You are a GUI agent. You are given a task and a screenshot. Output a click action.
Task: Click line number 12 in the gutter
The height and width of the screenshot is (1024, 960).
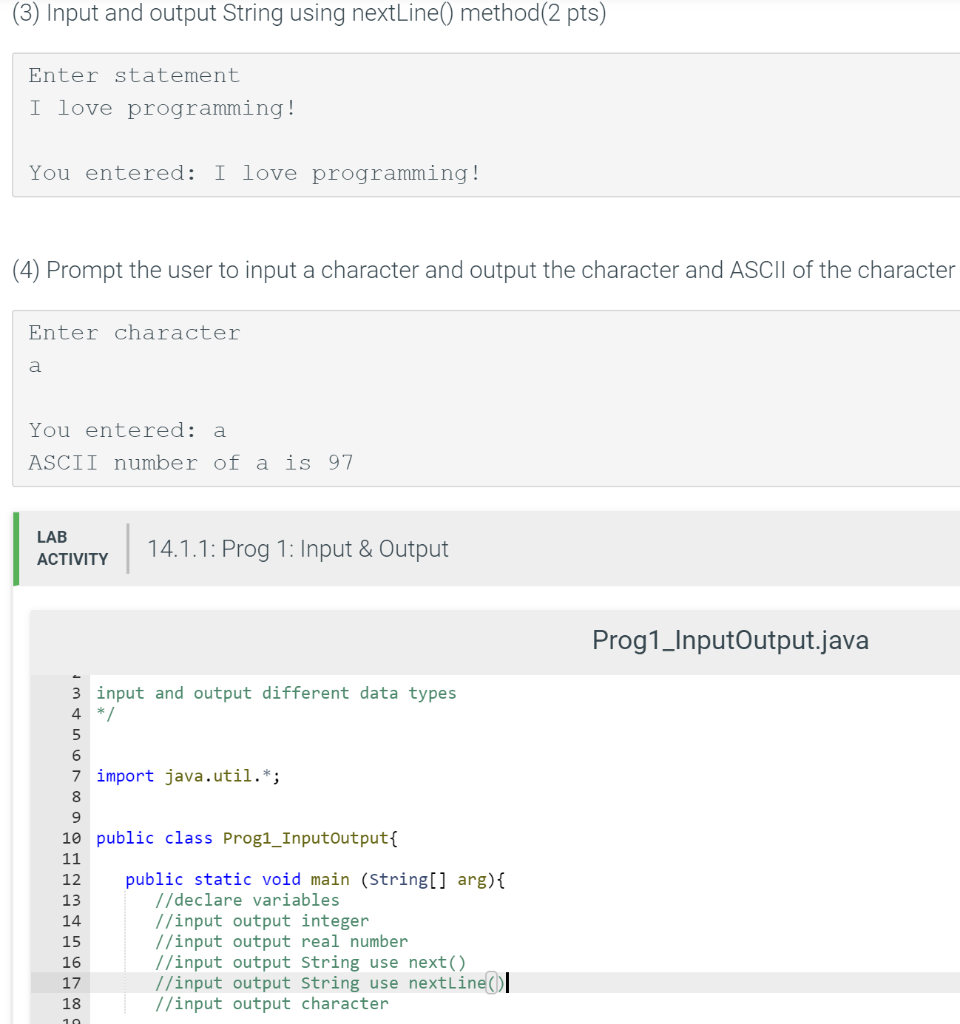pyautogui.click(x=71, y=880)
